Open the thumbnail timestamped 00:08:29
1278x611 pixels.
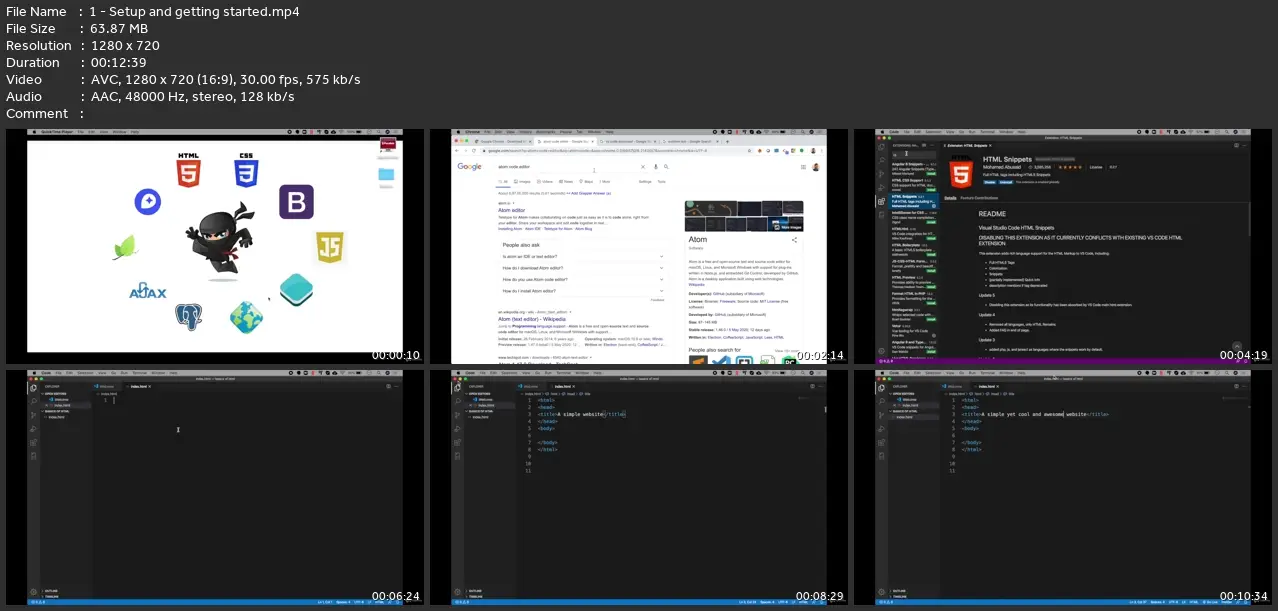pyautogui.click(x=639, y=487)
